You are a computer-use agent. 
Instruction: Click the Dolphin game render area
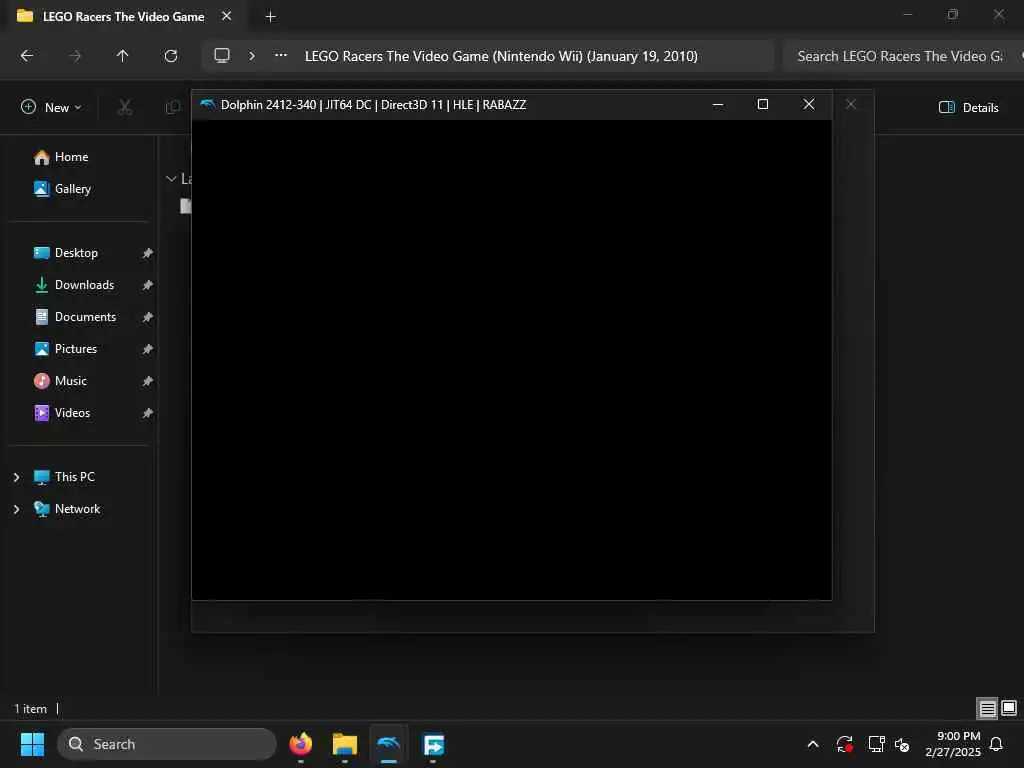coord(511,359)
